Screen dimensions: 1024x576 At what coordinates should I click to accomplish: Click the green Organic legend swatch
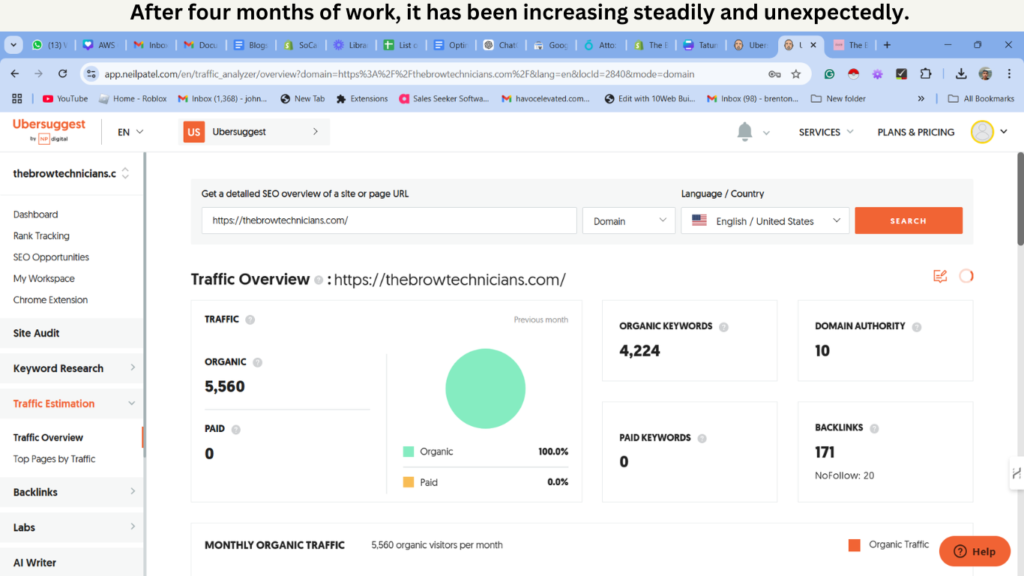point(408,452)
